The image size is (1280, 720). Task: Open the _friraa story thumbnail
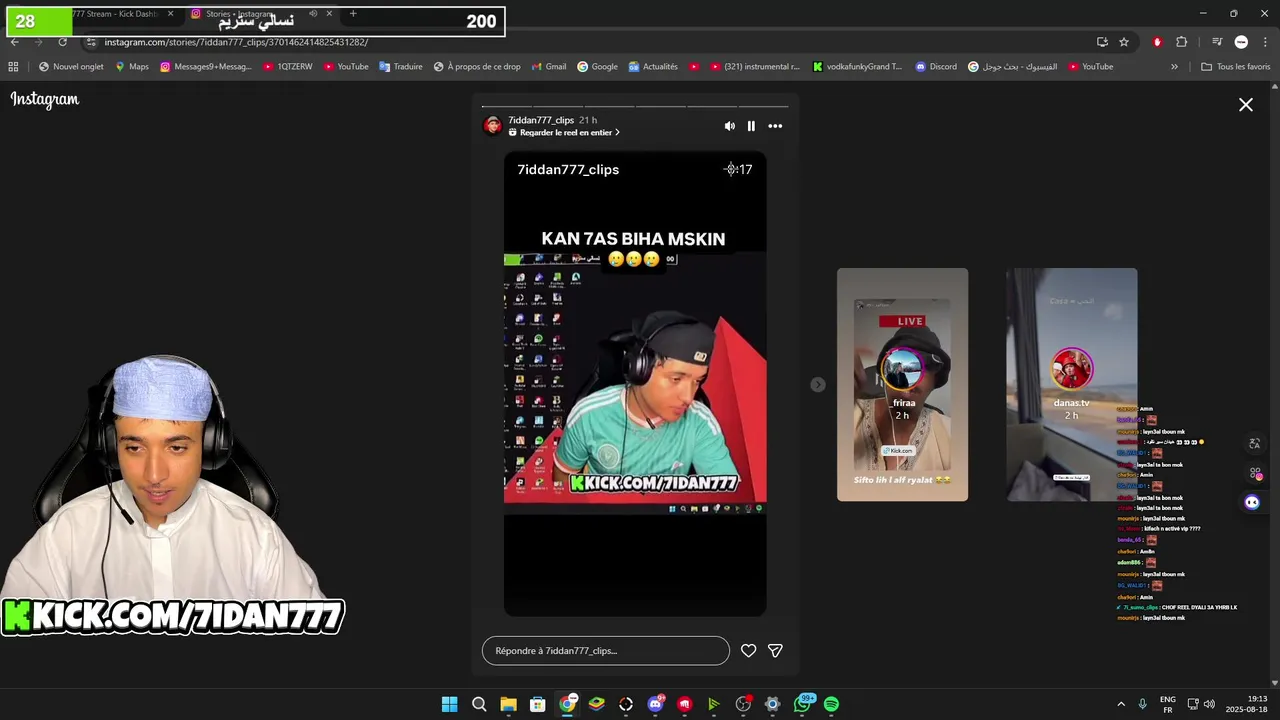[902, 384]
